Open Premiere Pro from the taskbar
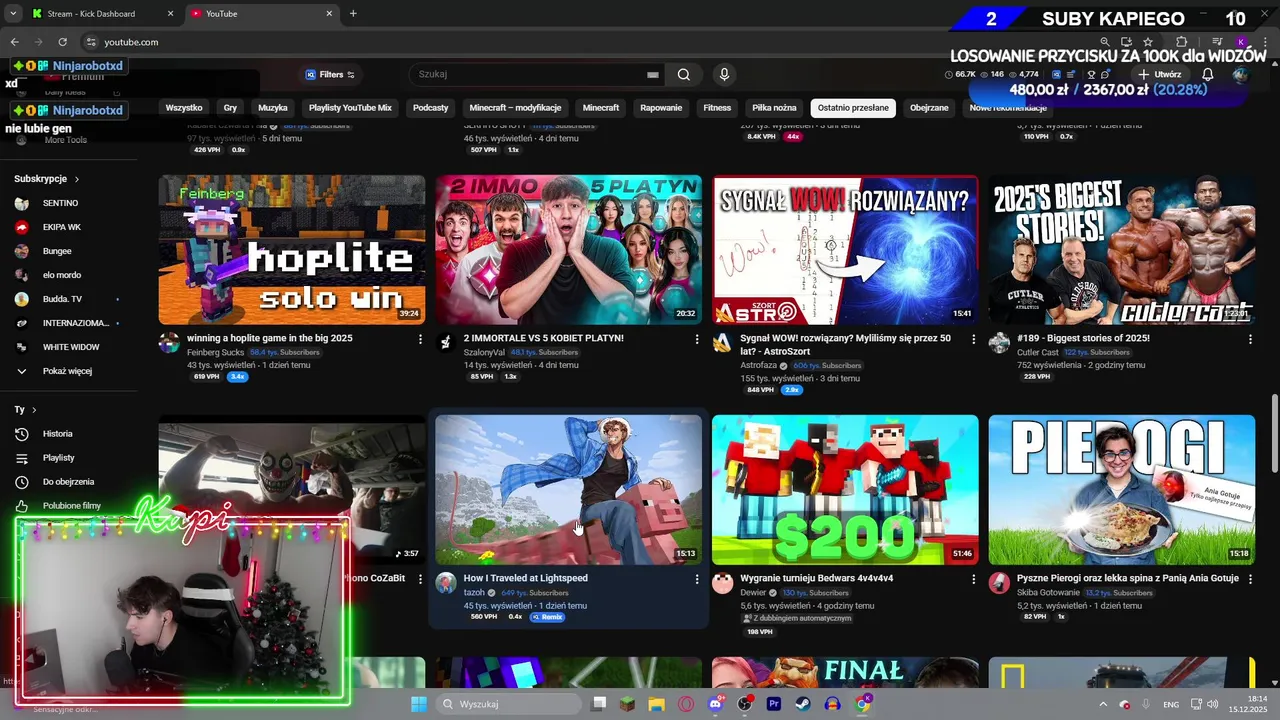The height and width of the screenshot is (720, 1280). point(773,704)
